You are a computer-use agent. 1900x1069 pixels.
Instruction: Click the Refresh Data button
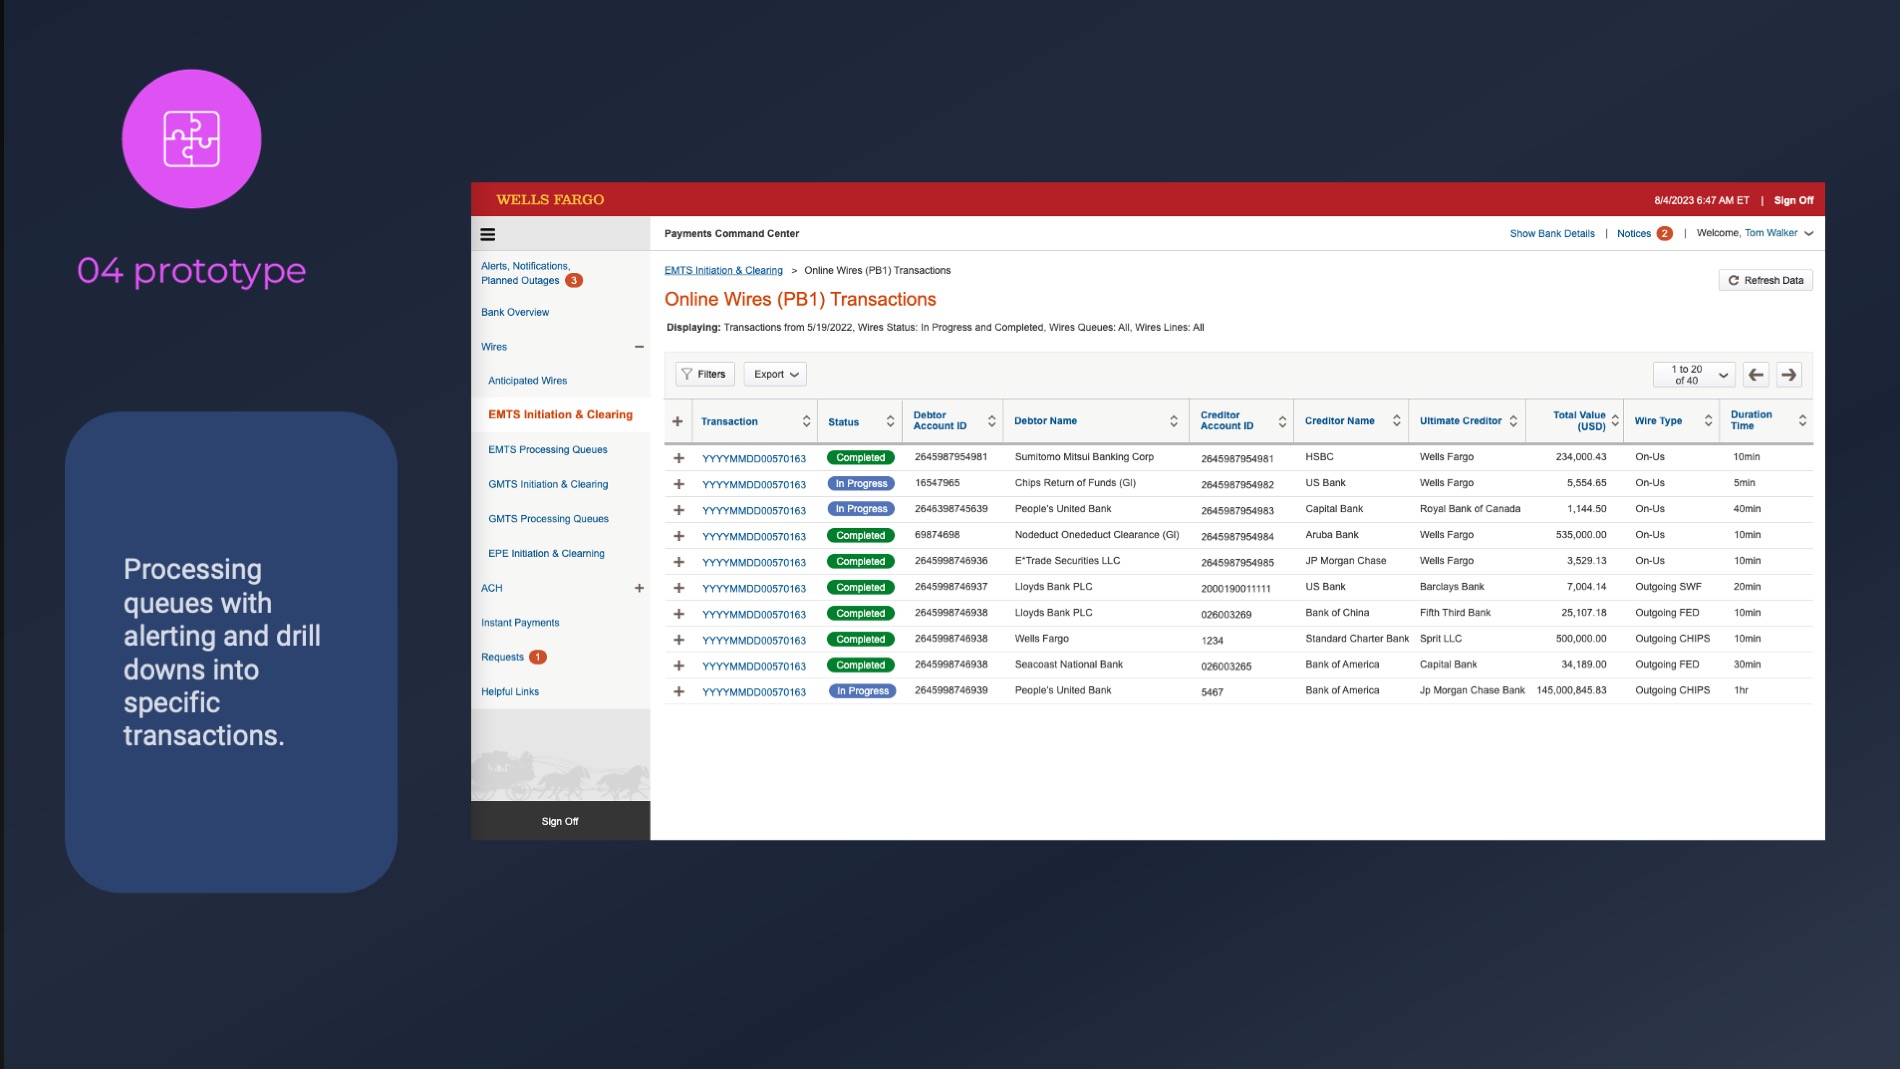coord(1765,281)
